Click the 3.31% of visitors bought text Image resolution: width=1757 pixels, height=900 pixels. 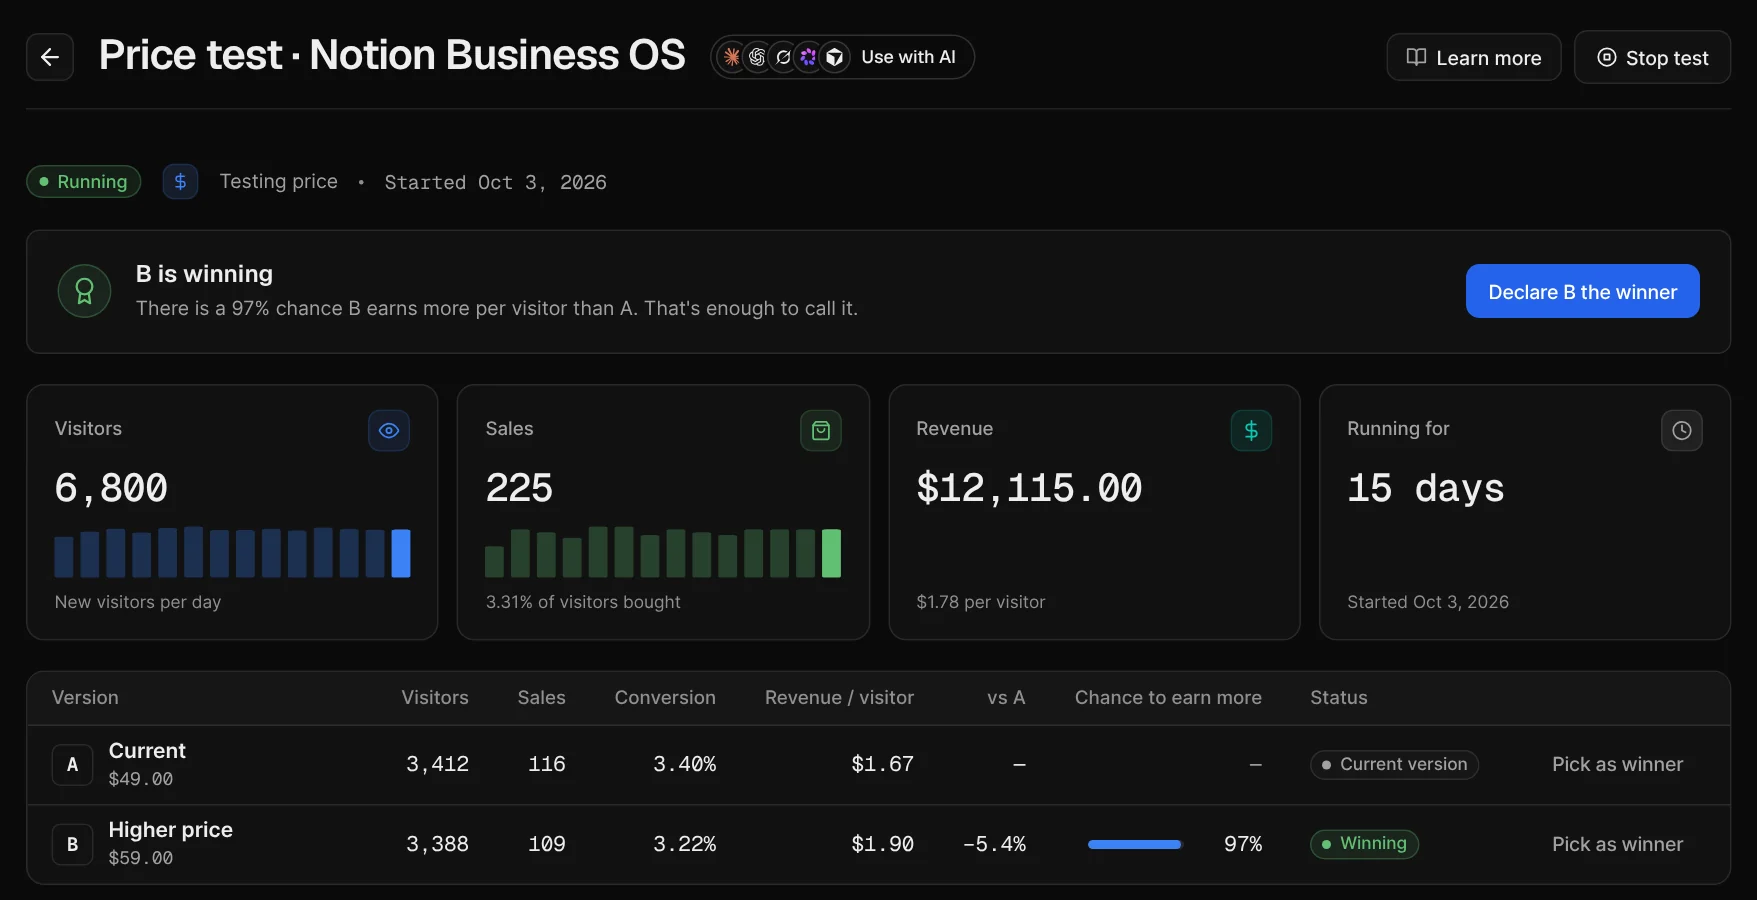point(583,602)
